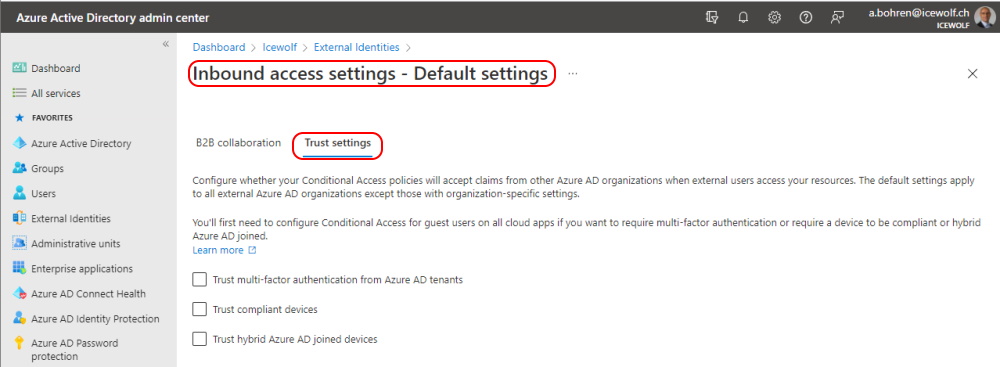Switch to the B2B collaboration tab
Viewport: 1000px width, 367px height.
tap(239, 143)
